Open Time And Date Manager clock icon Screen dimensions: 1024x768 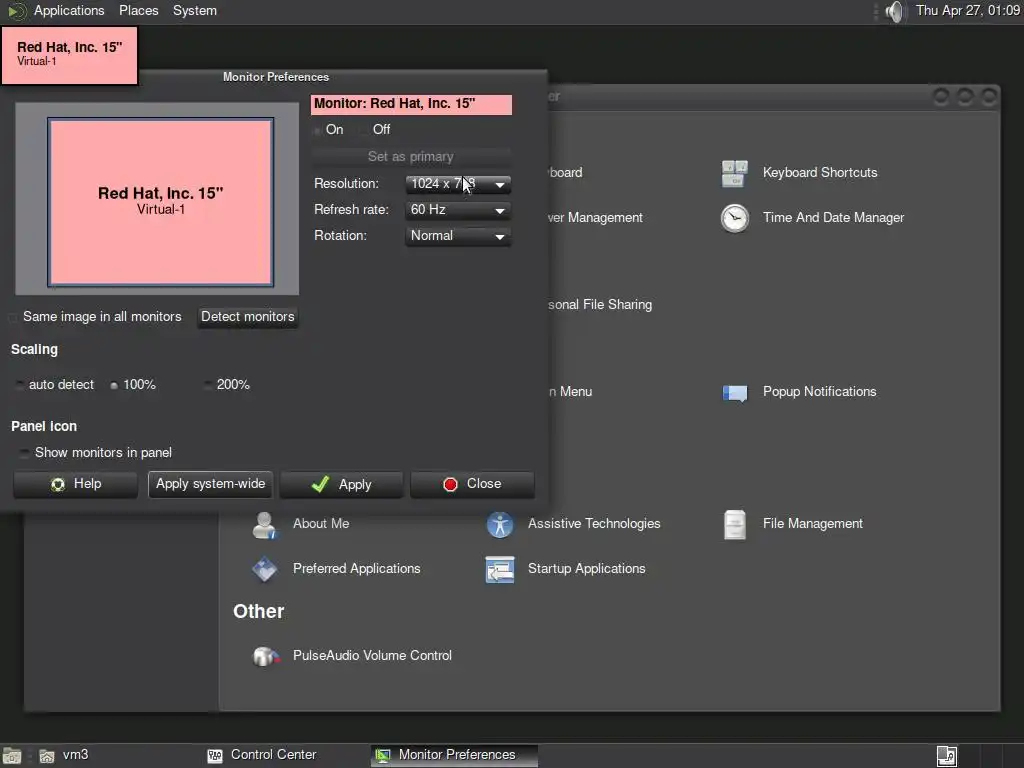click(x=735, y=218)
